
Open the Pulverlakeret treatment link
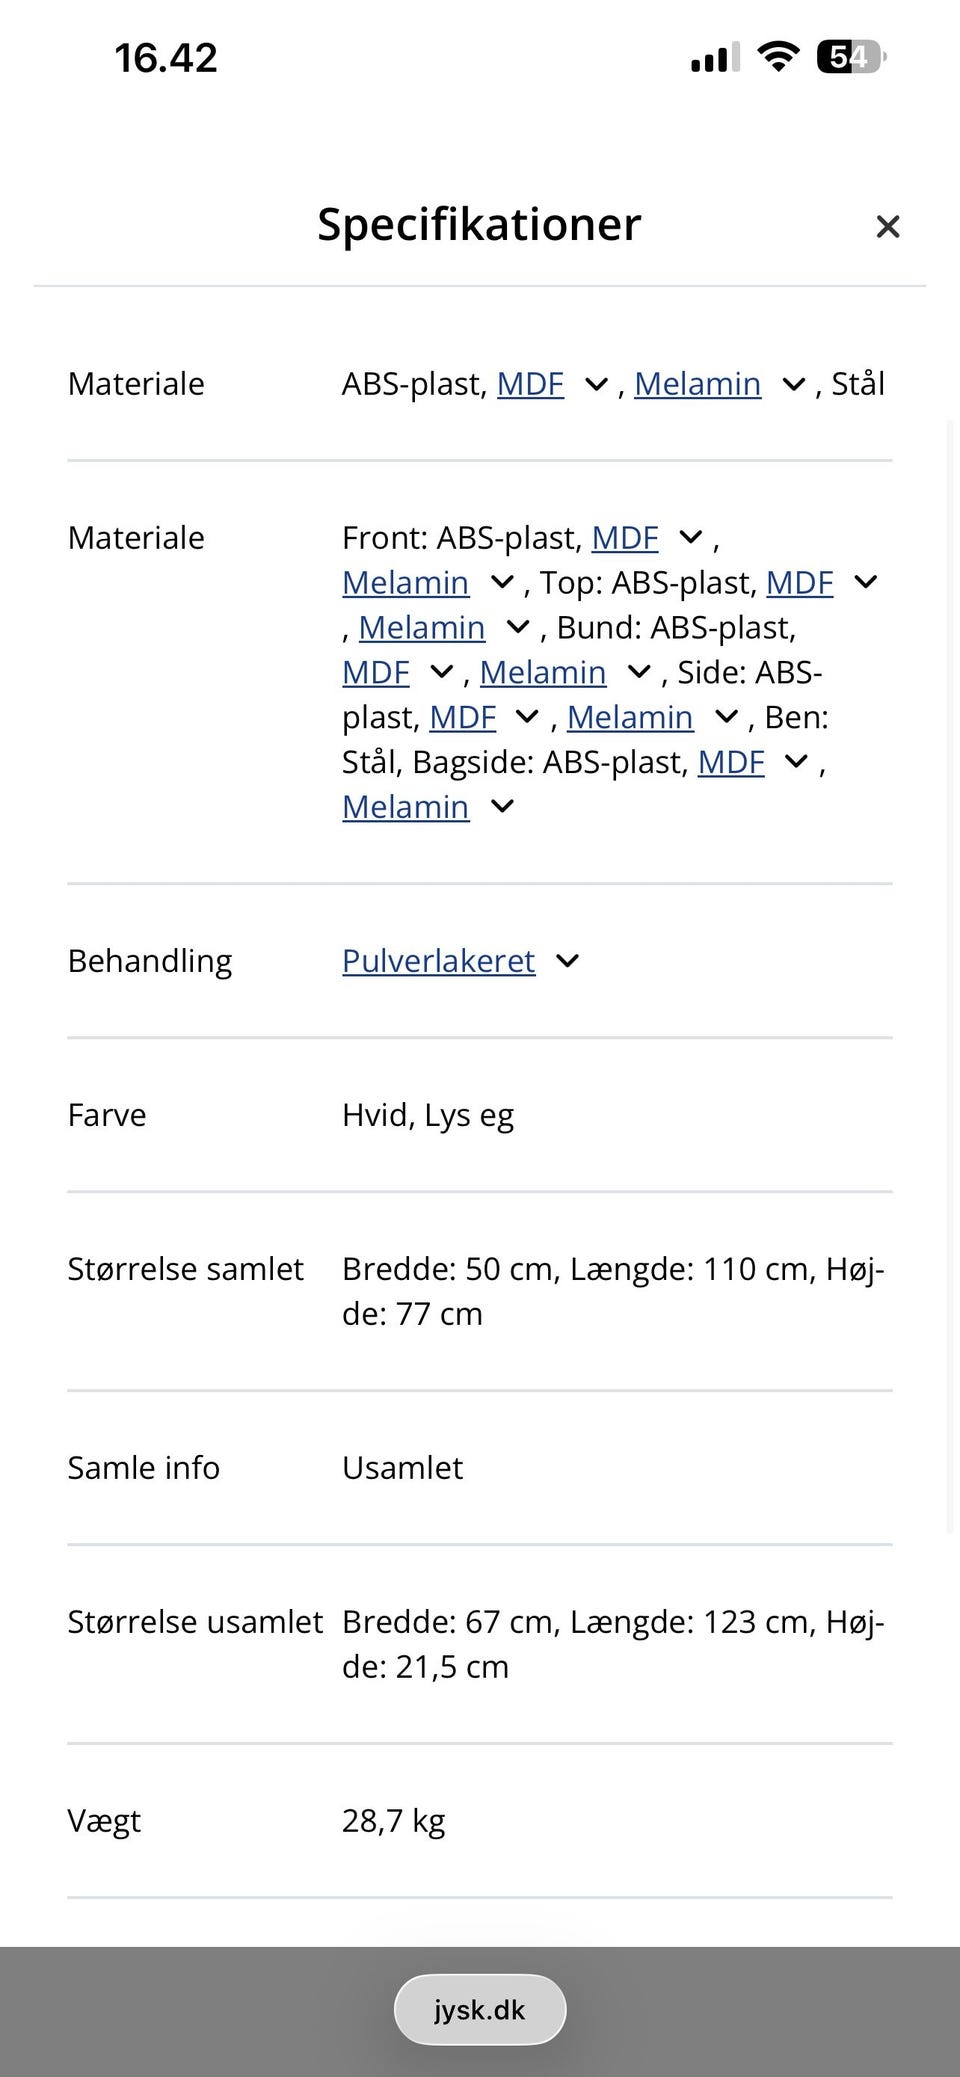pyautogui.click(x=438, y=961)
